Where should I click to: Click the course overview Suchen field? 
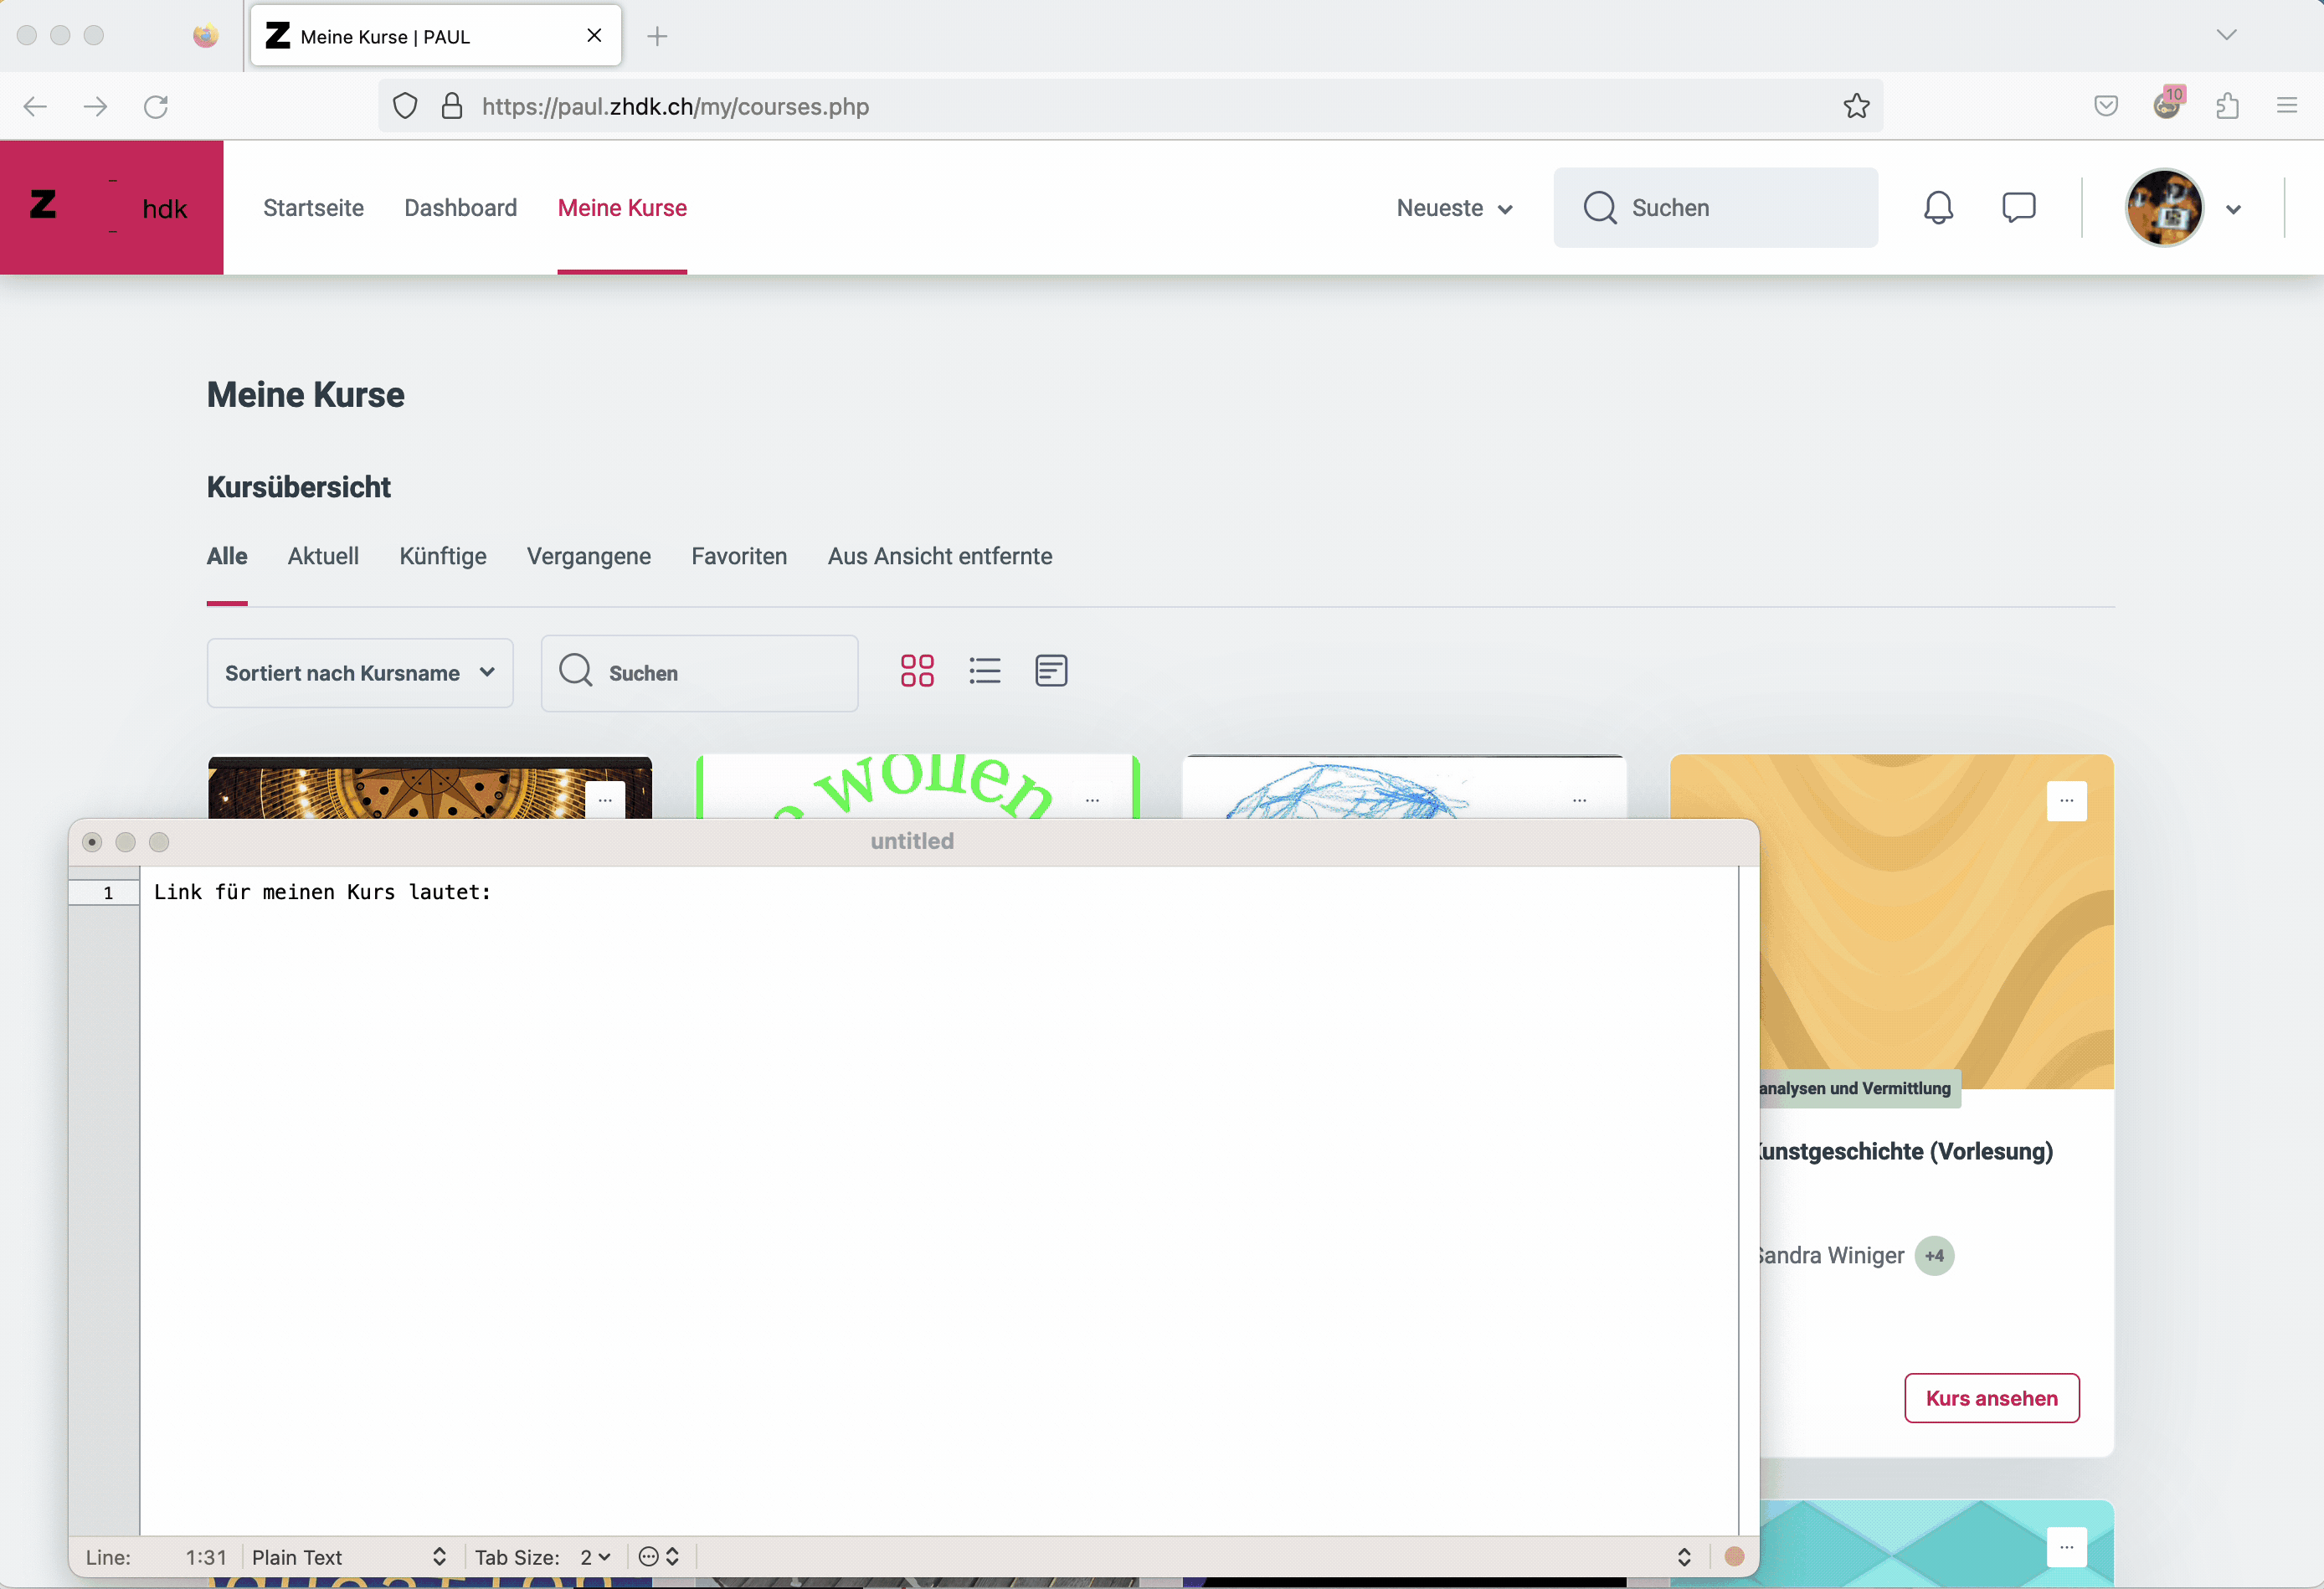point(700,673)
